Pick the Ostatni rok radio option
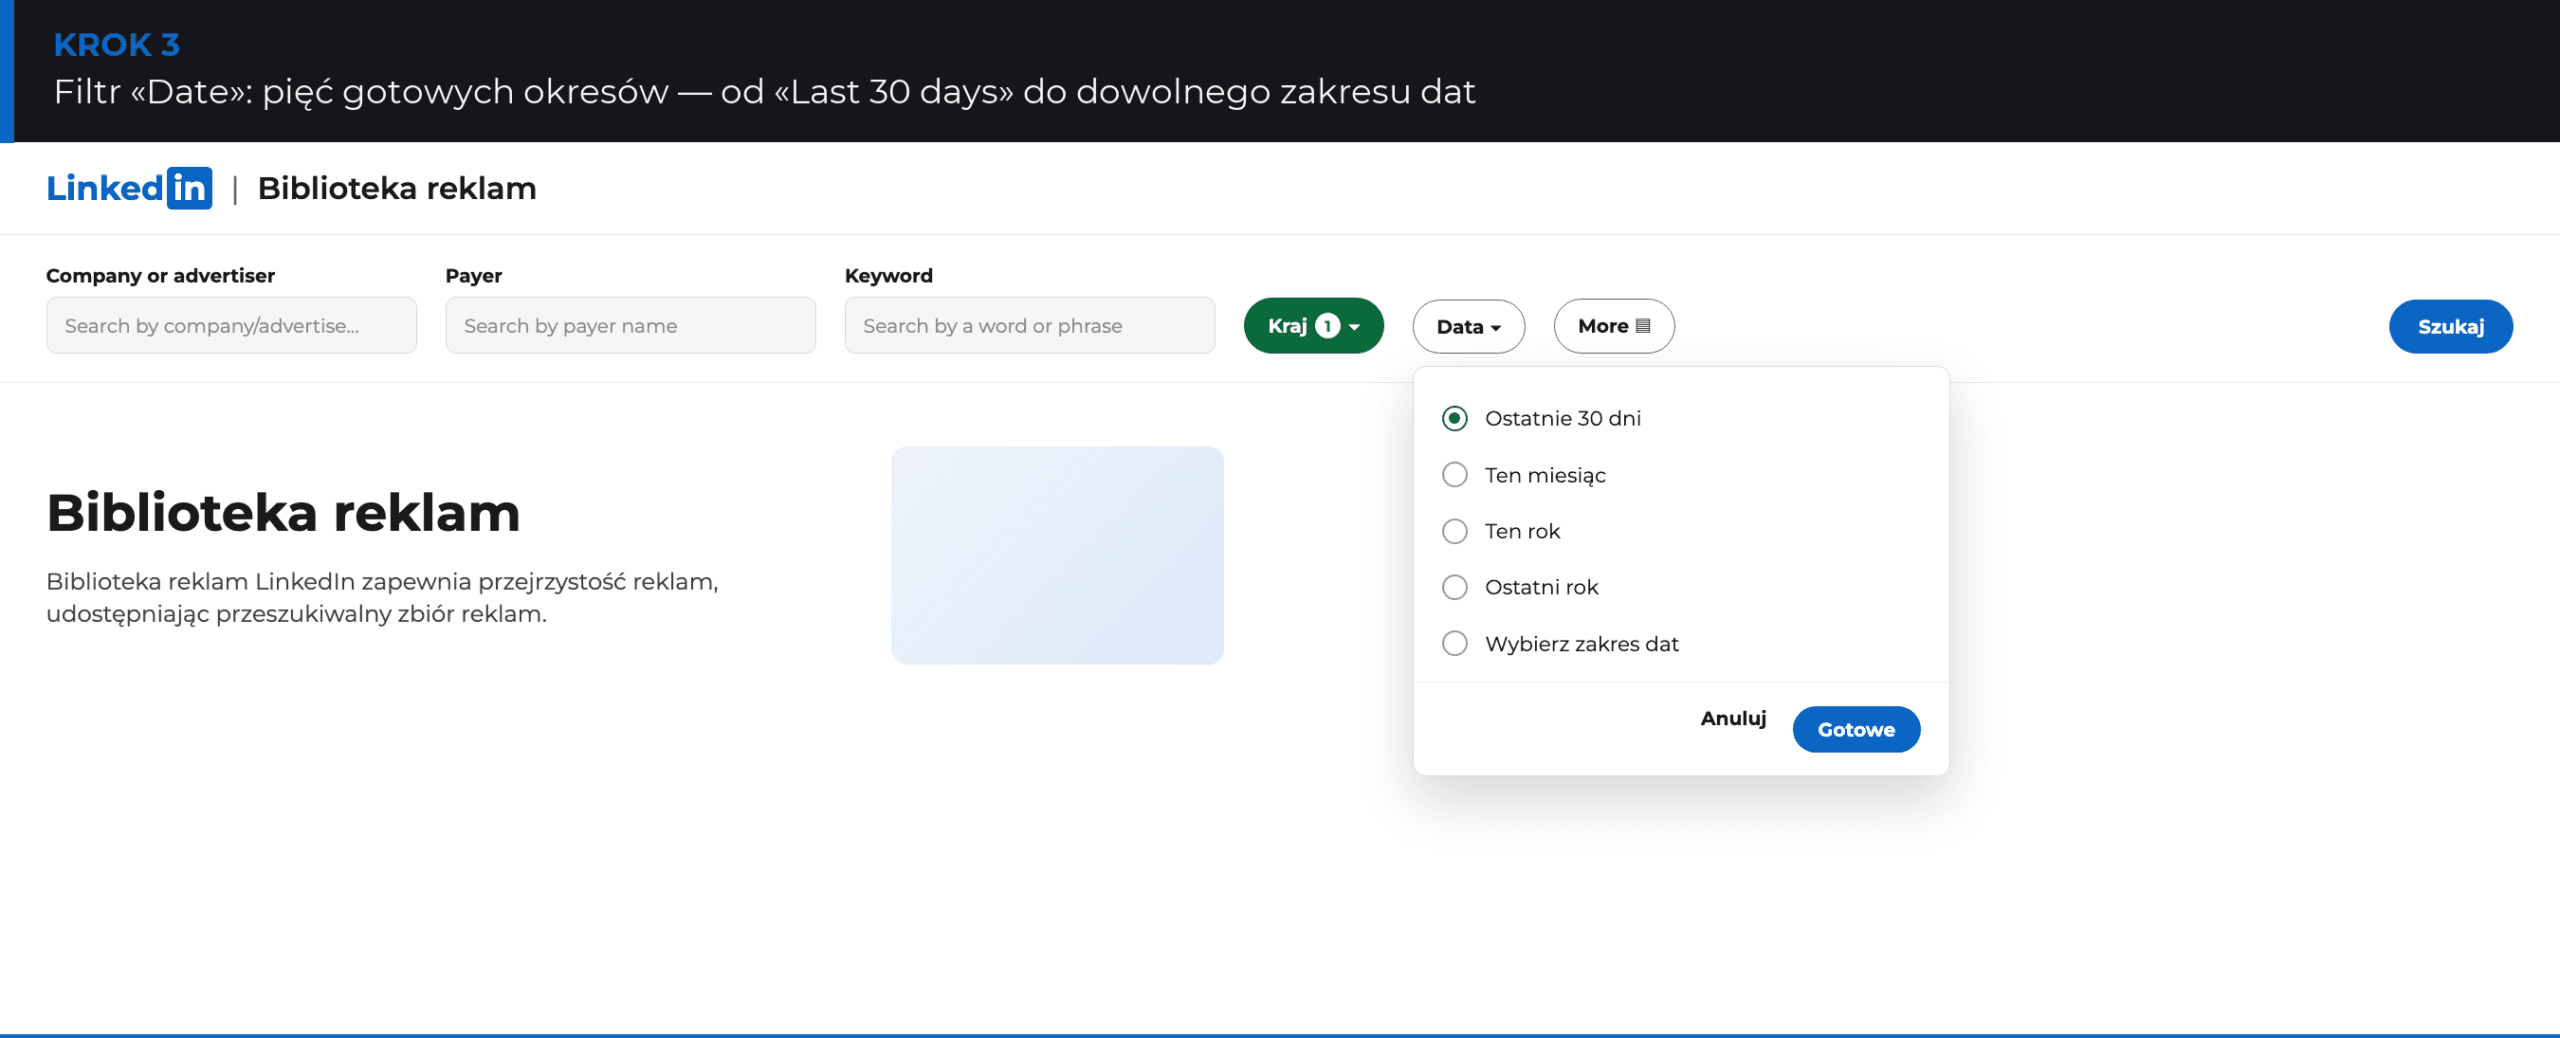The image size is (2560, 1038). pos(1455,587)
